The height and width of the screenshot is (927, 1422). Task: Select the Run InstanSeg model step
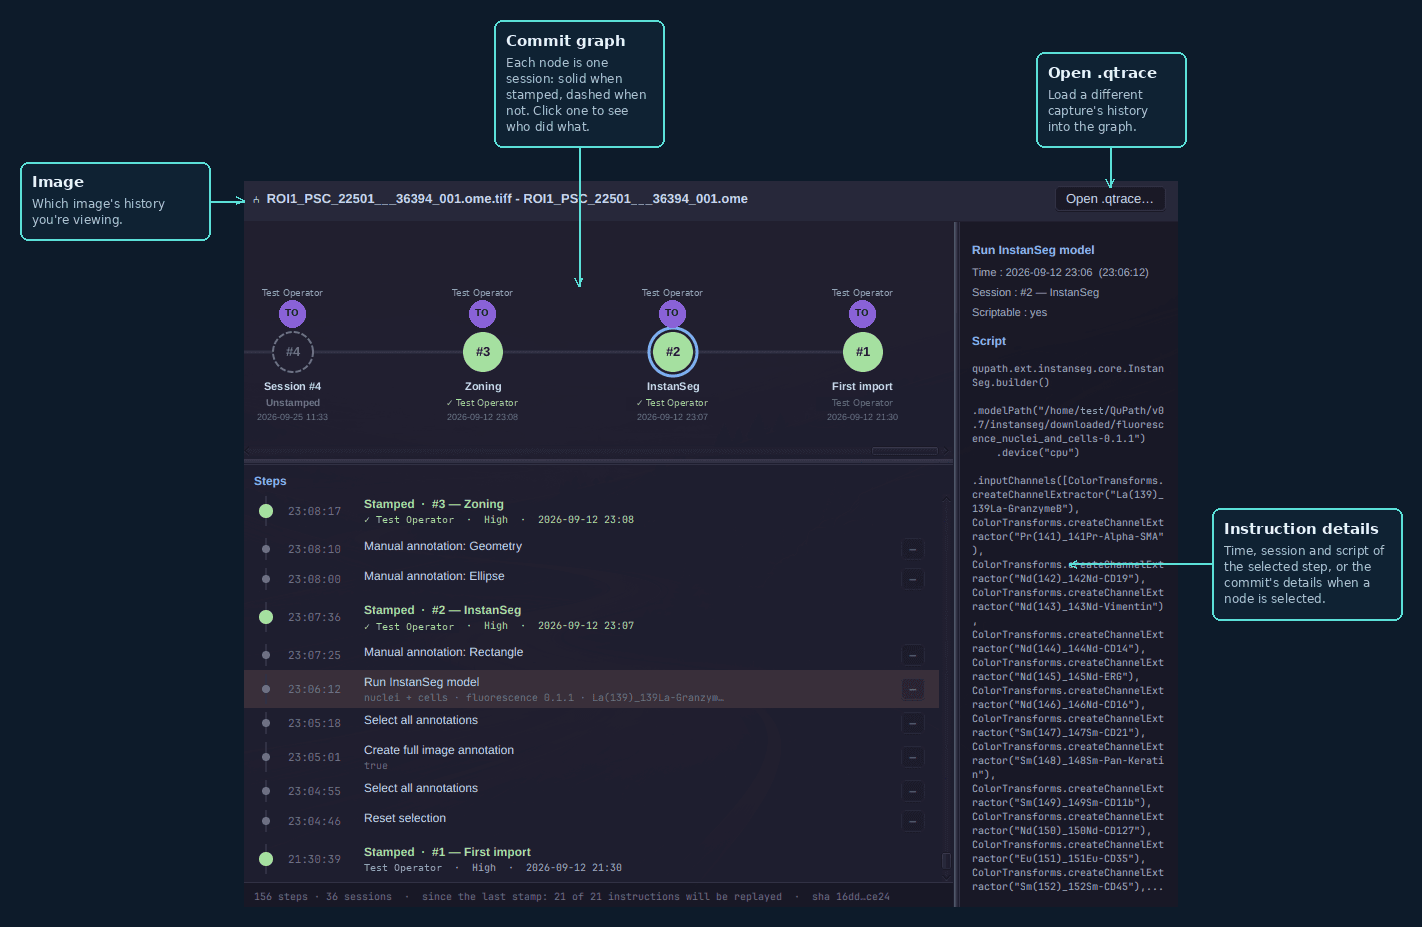point(591,689)
